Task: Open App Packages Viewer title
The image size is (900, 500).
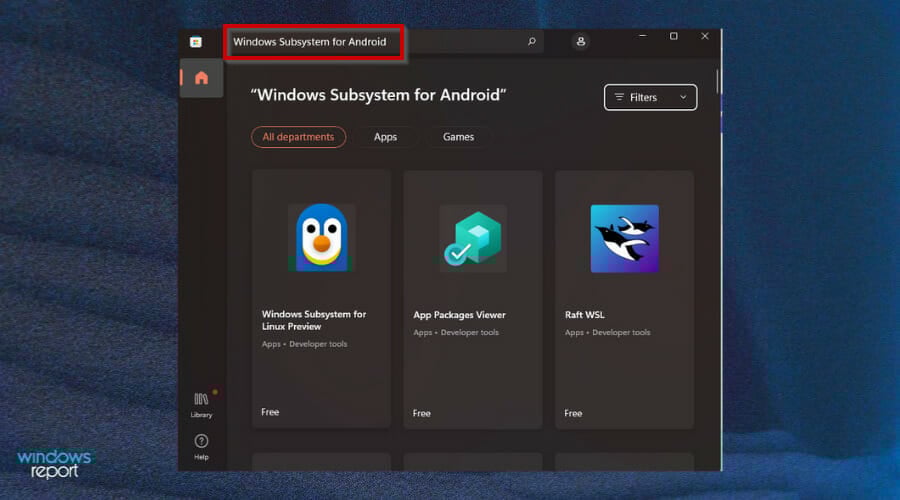Action: pyautogui.click(x=459, y=315)
